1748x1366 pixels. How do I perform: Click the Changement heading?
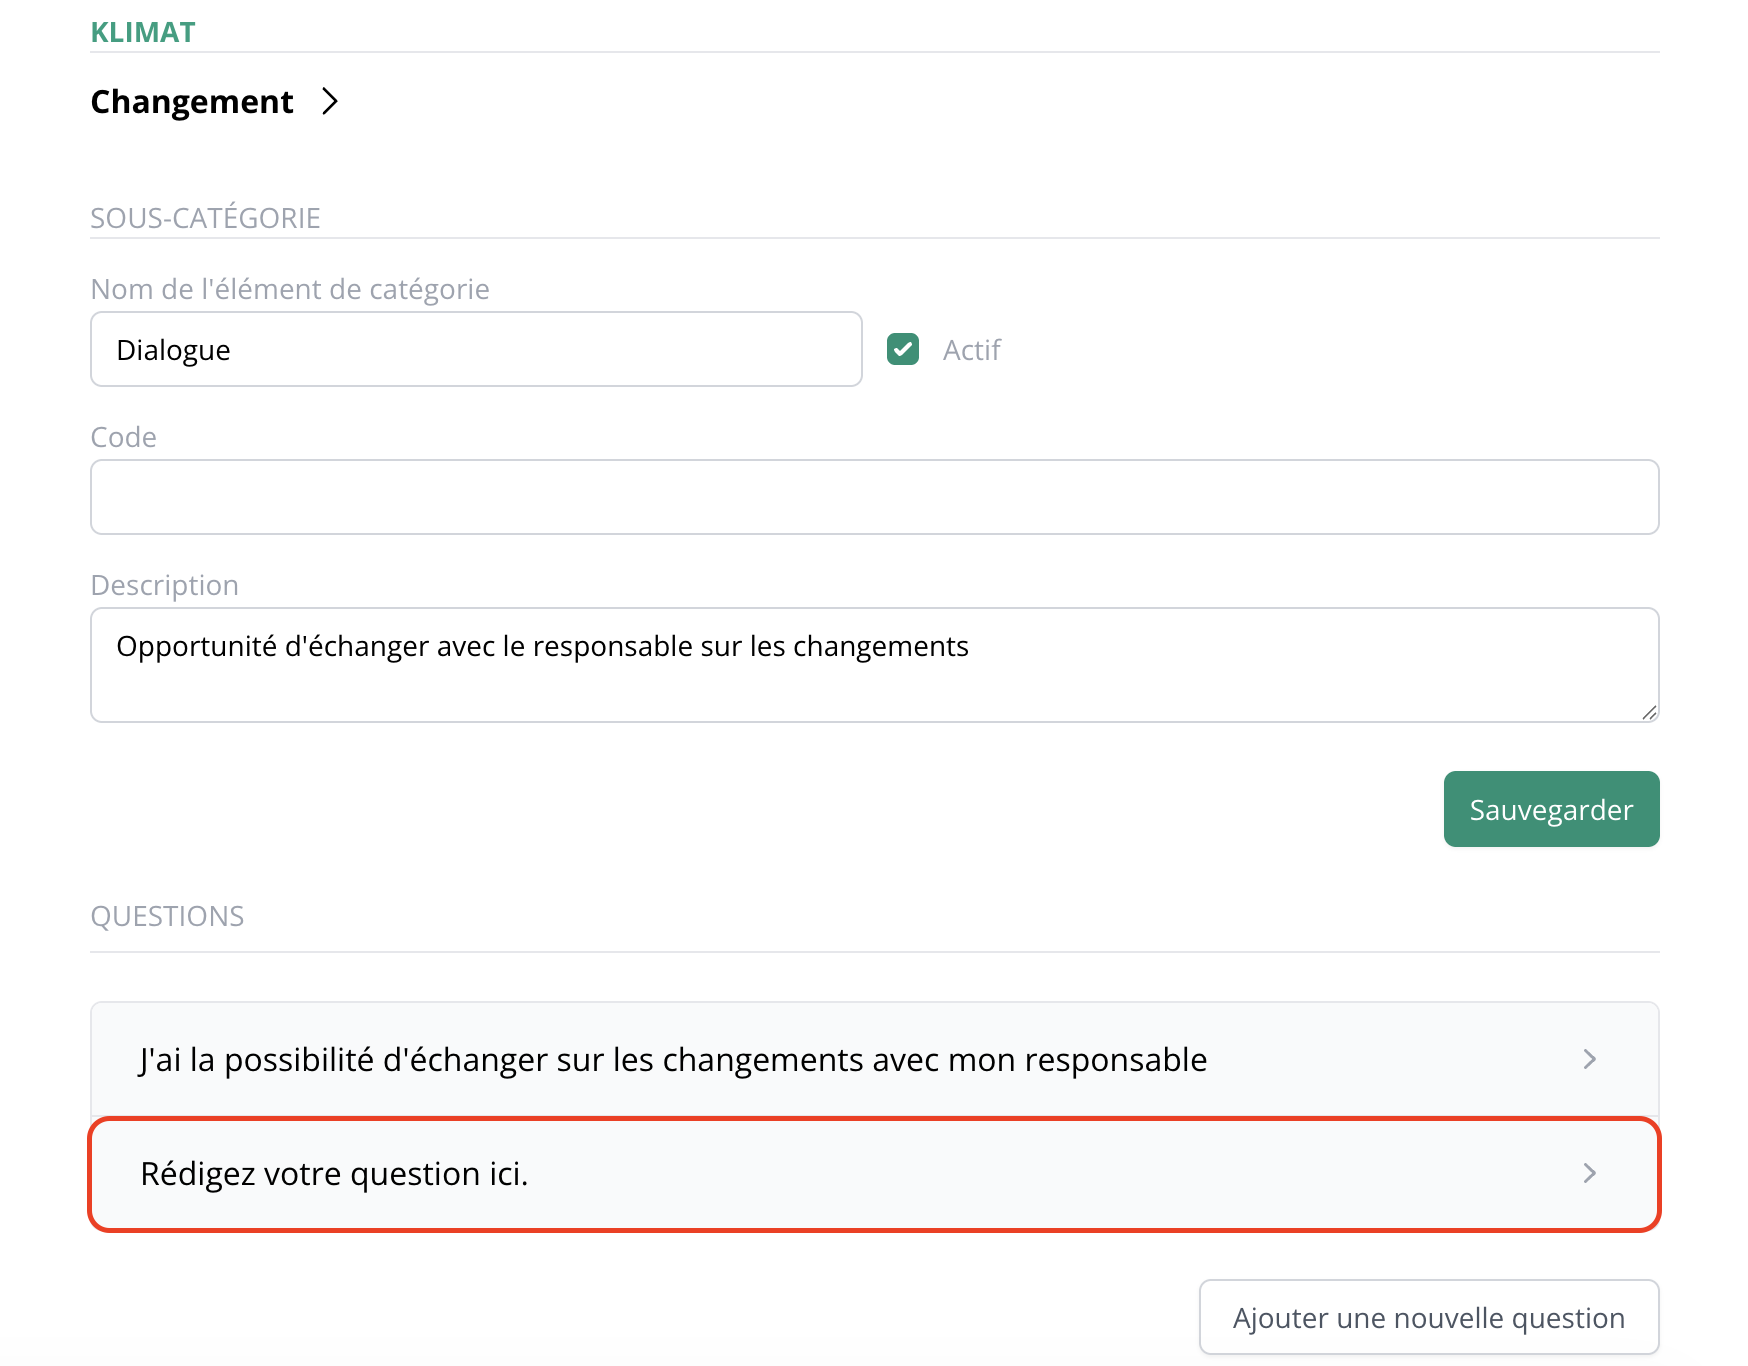(191, 101)
